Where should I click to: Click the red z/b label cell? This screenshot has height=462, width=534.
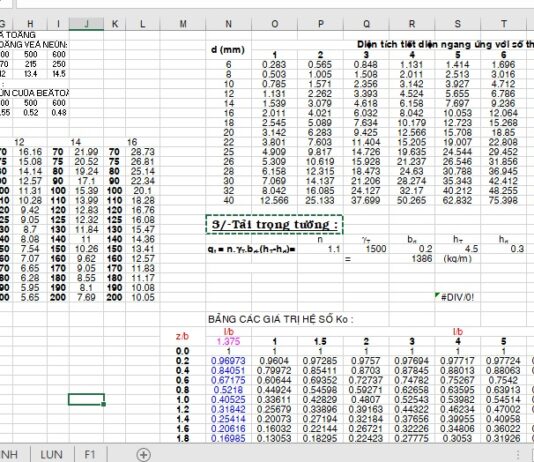click(183, 336)
